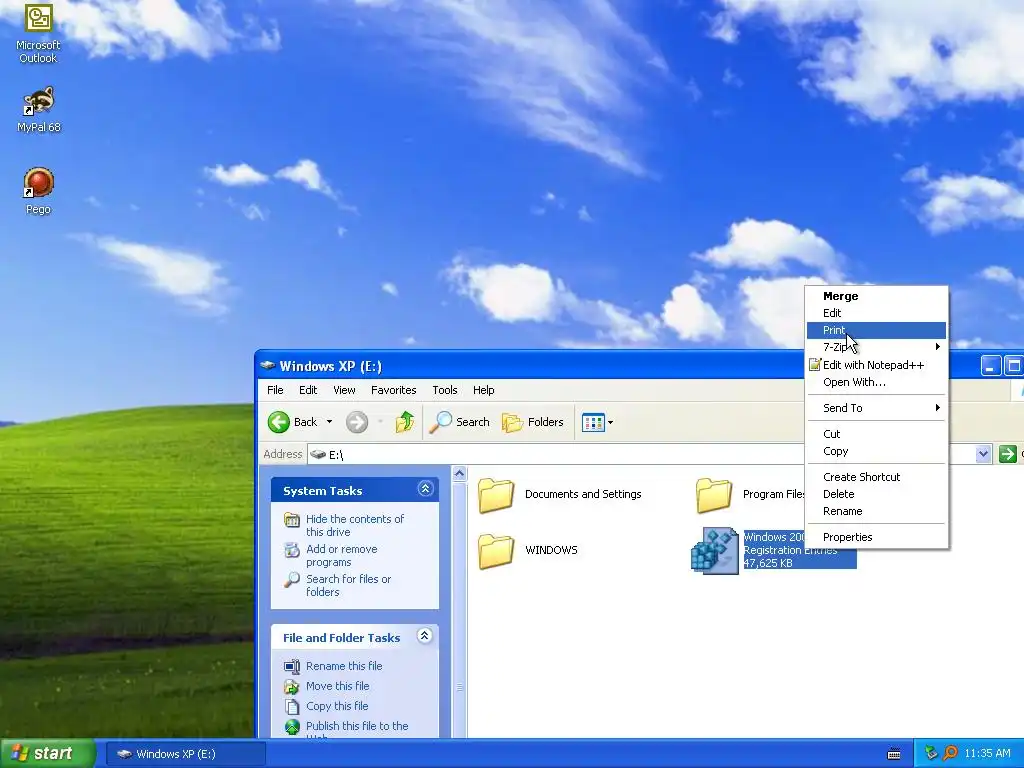1024x768 pixels.
Task: Open the Start menu
Action: pyautogui.click(x=48, y=754)
